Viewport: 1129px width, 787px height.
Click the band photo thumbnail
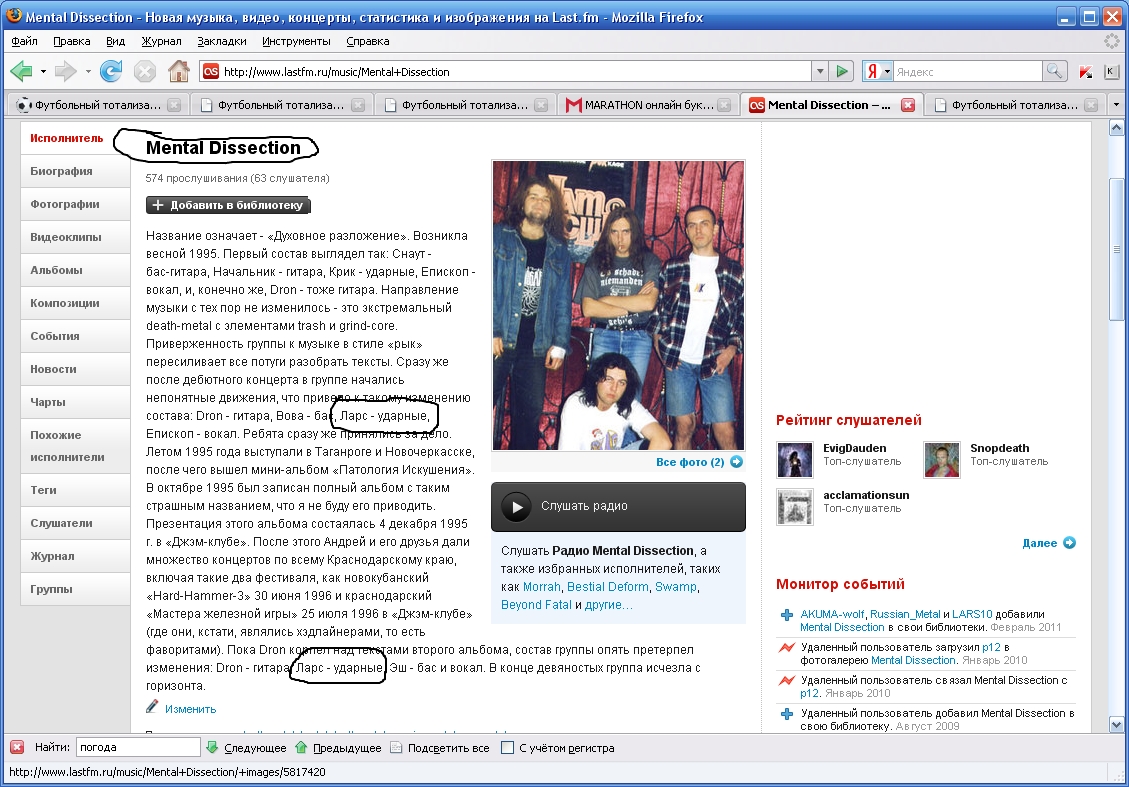pos(619,305)
